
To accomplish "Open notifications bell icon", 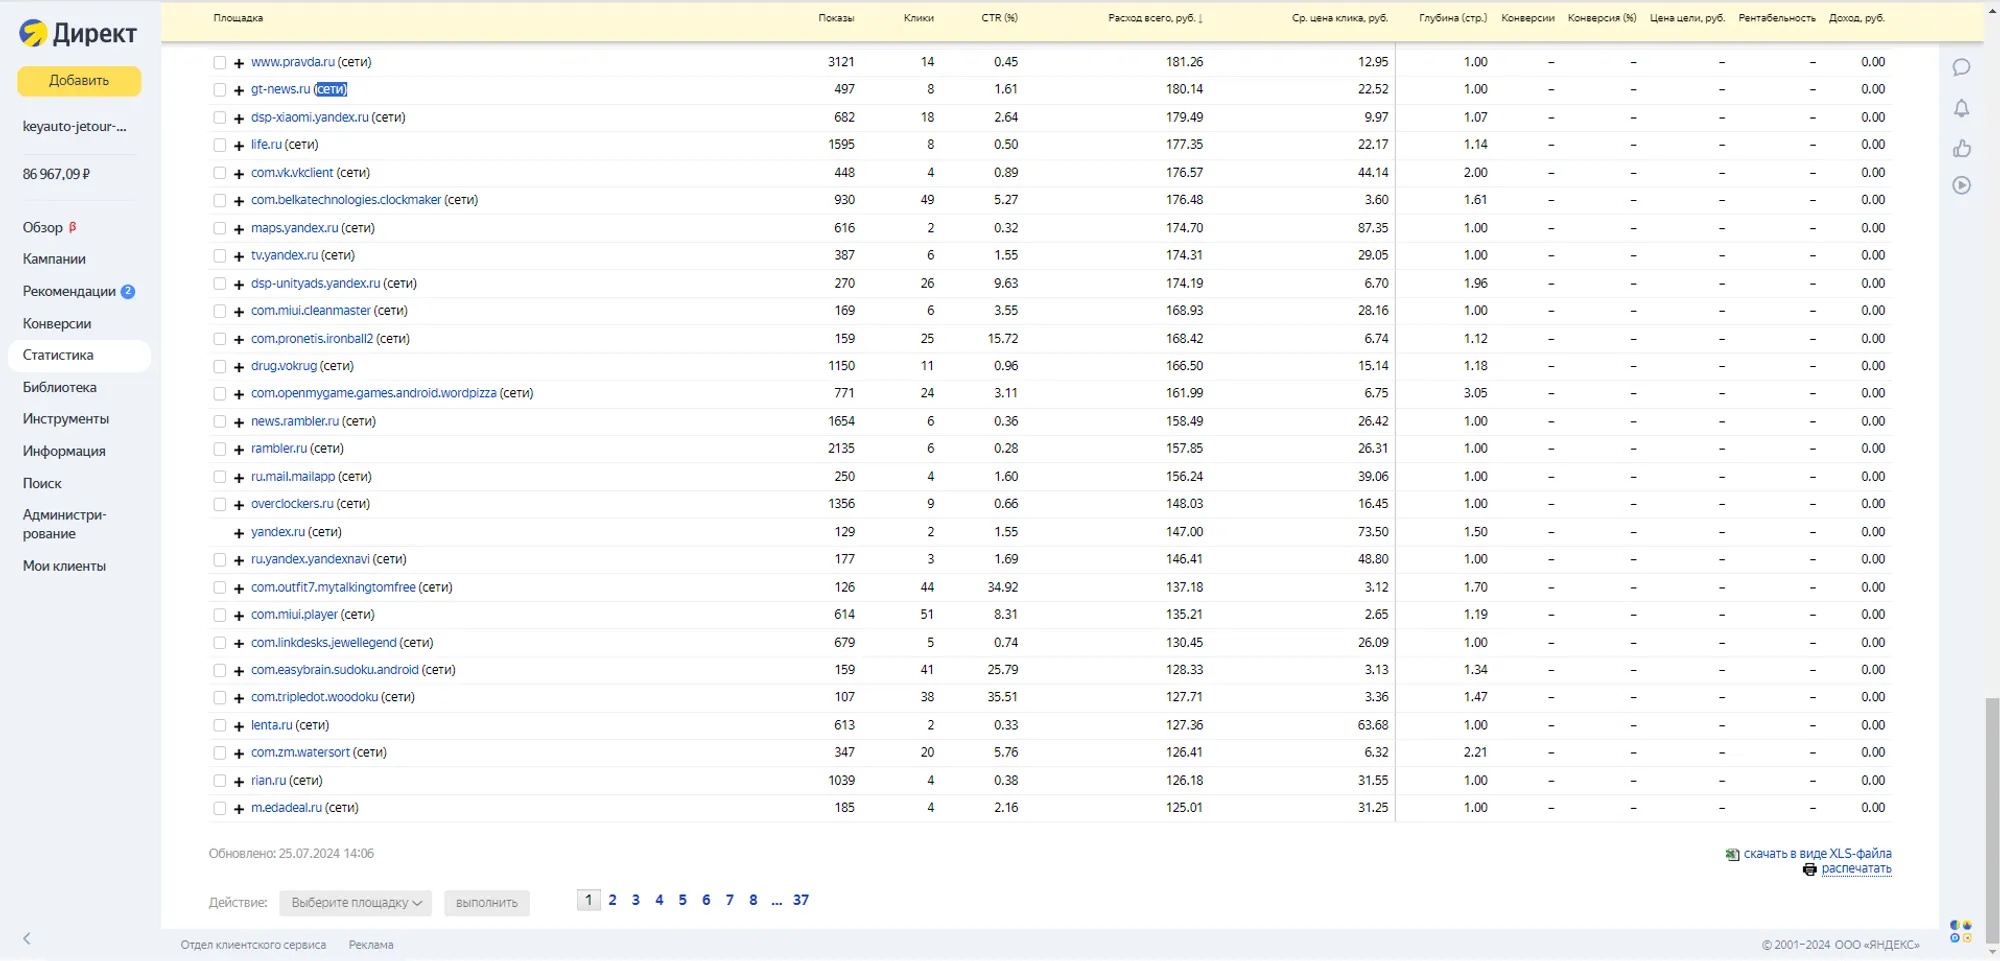I will [1961, 108].
